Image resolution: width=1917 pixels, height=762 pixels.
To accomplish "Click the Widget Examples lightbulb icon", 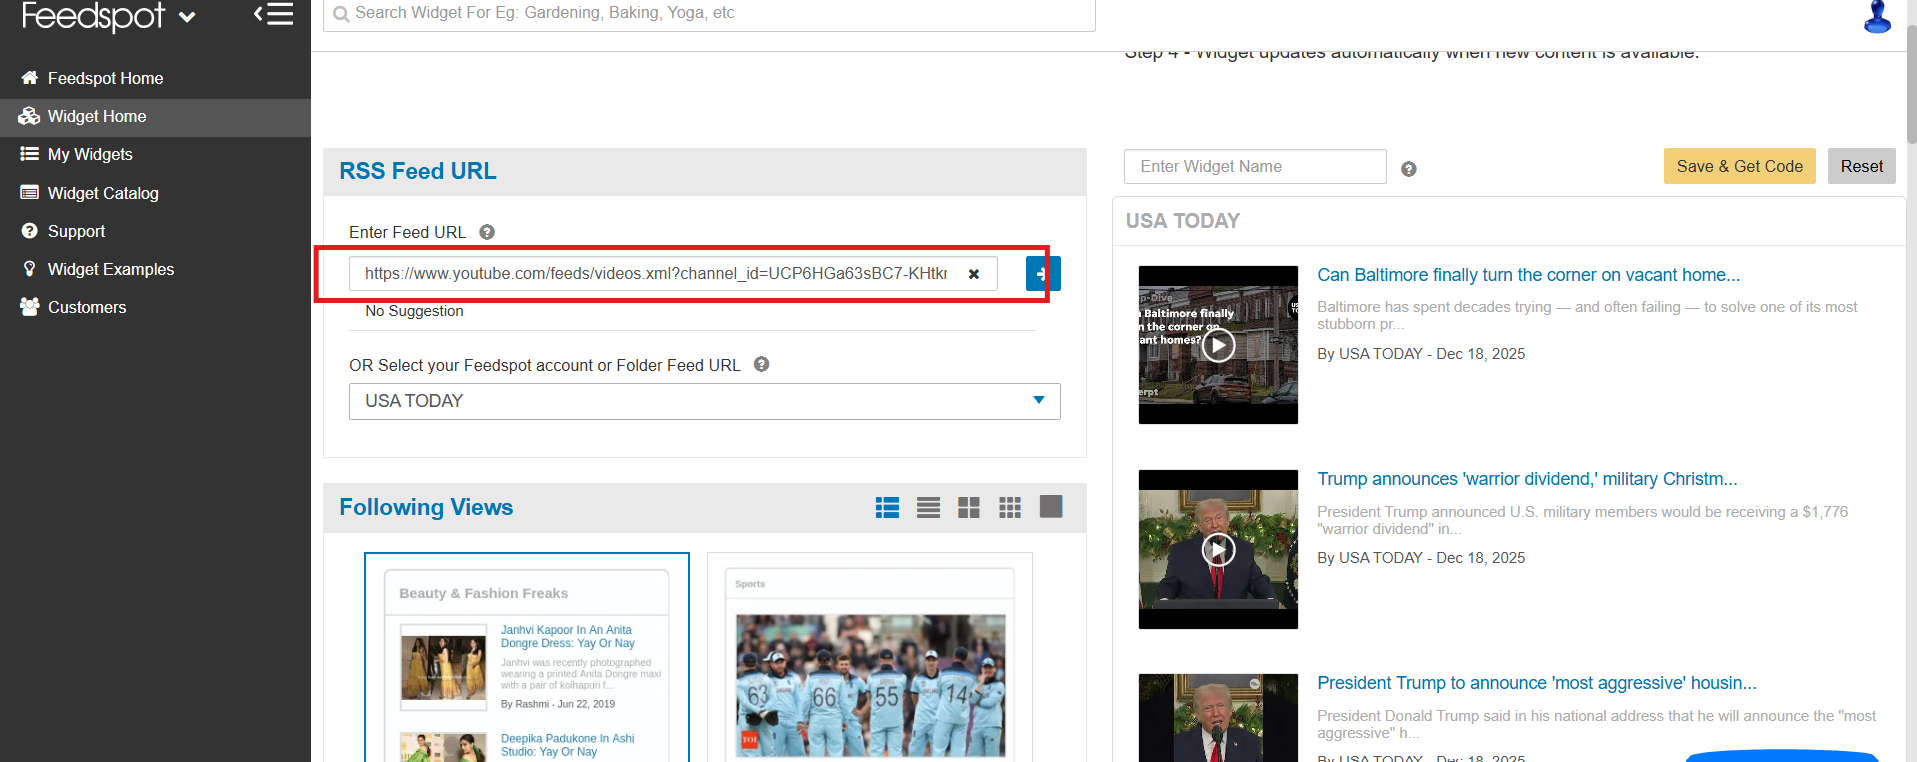I will click(x=30, y=269).
